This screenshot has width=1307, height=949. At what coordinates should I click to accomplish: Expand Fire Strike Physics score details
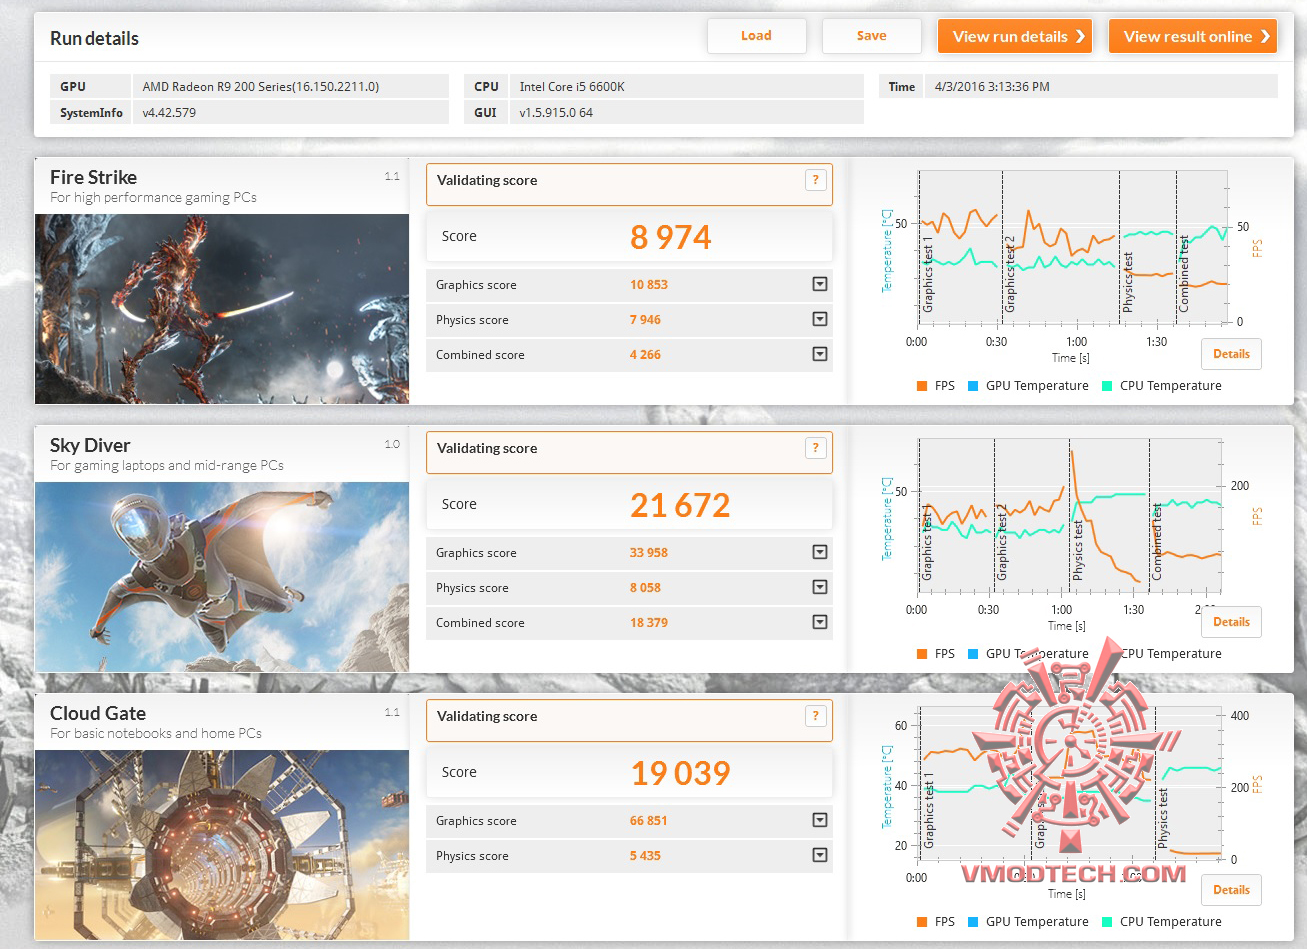point(820,320)
